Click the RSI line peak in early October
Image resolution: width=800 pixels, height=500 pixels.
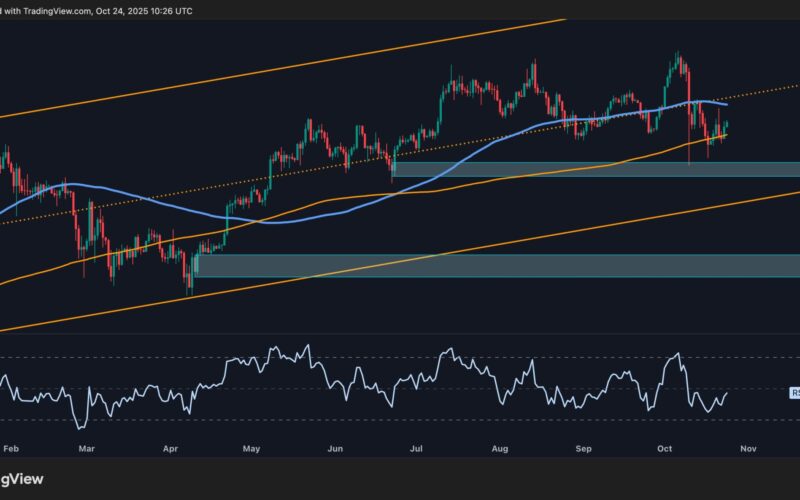point(679,354)
